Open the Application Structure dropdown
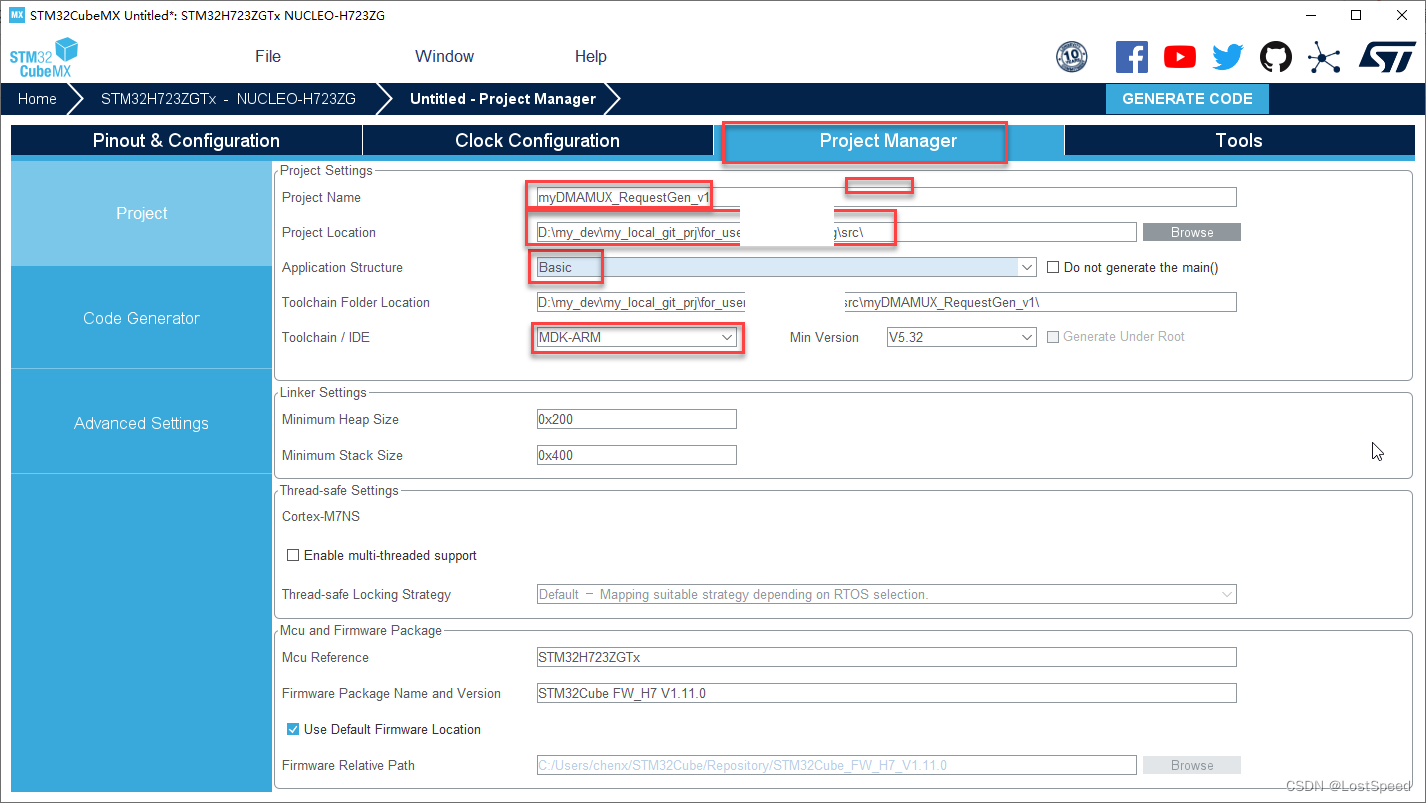The width and height of the screenshot is (1426, 803). 786,267
